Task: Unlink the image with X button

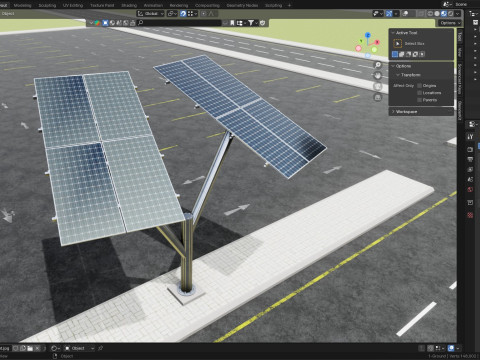Action: pyautogui.click(x=37, y=348)
